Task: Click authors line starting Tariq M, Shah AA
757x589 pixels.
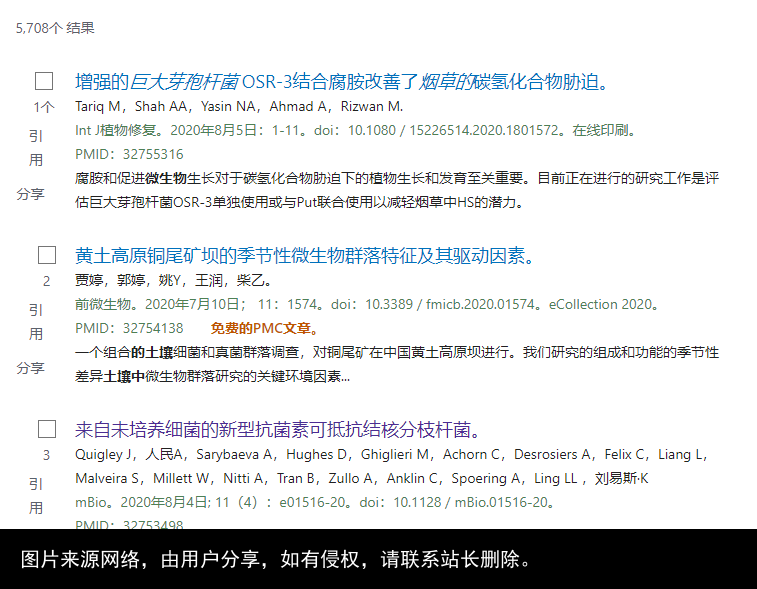Action: click(239, 106)
